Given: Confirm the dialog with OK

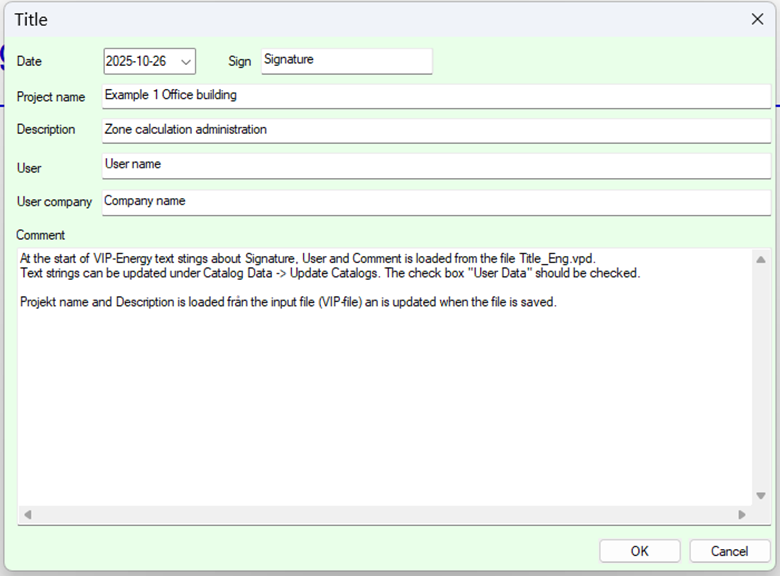Looking at the screenshot, I should pos(639,551).
